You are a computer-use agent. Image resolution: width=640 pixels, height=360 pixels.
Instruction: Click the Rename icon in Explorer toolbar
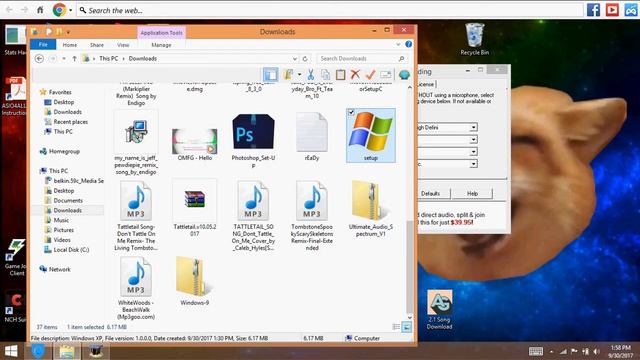tap(385, 74)
